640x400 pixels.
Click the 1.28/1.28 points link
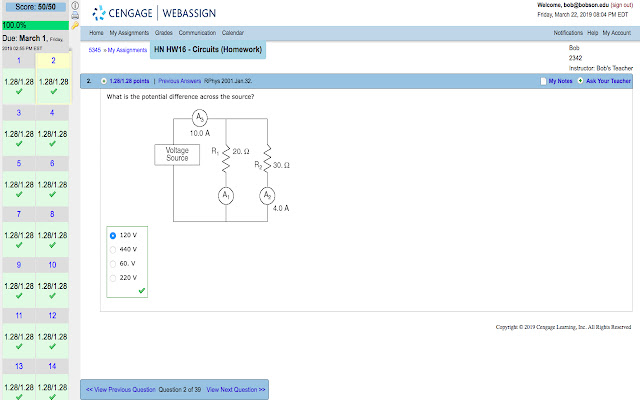tap(129, 81)
